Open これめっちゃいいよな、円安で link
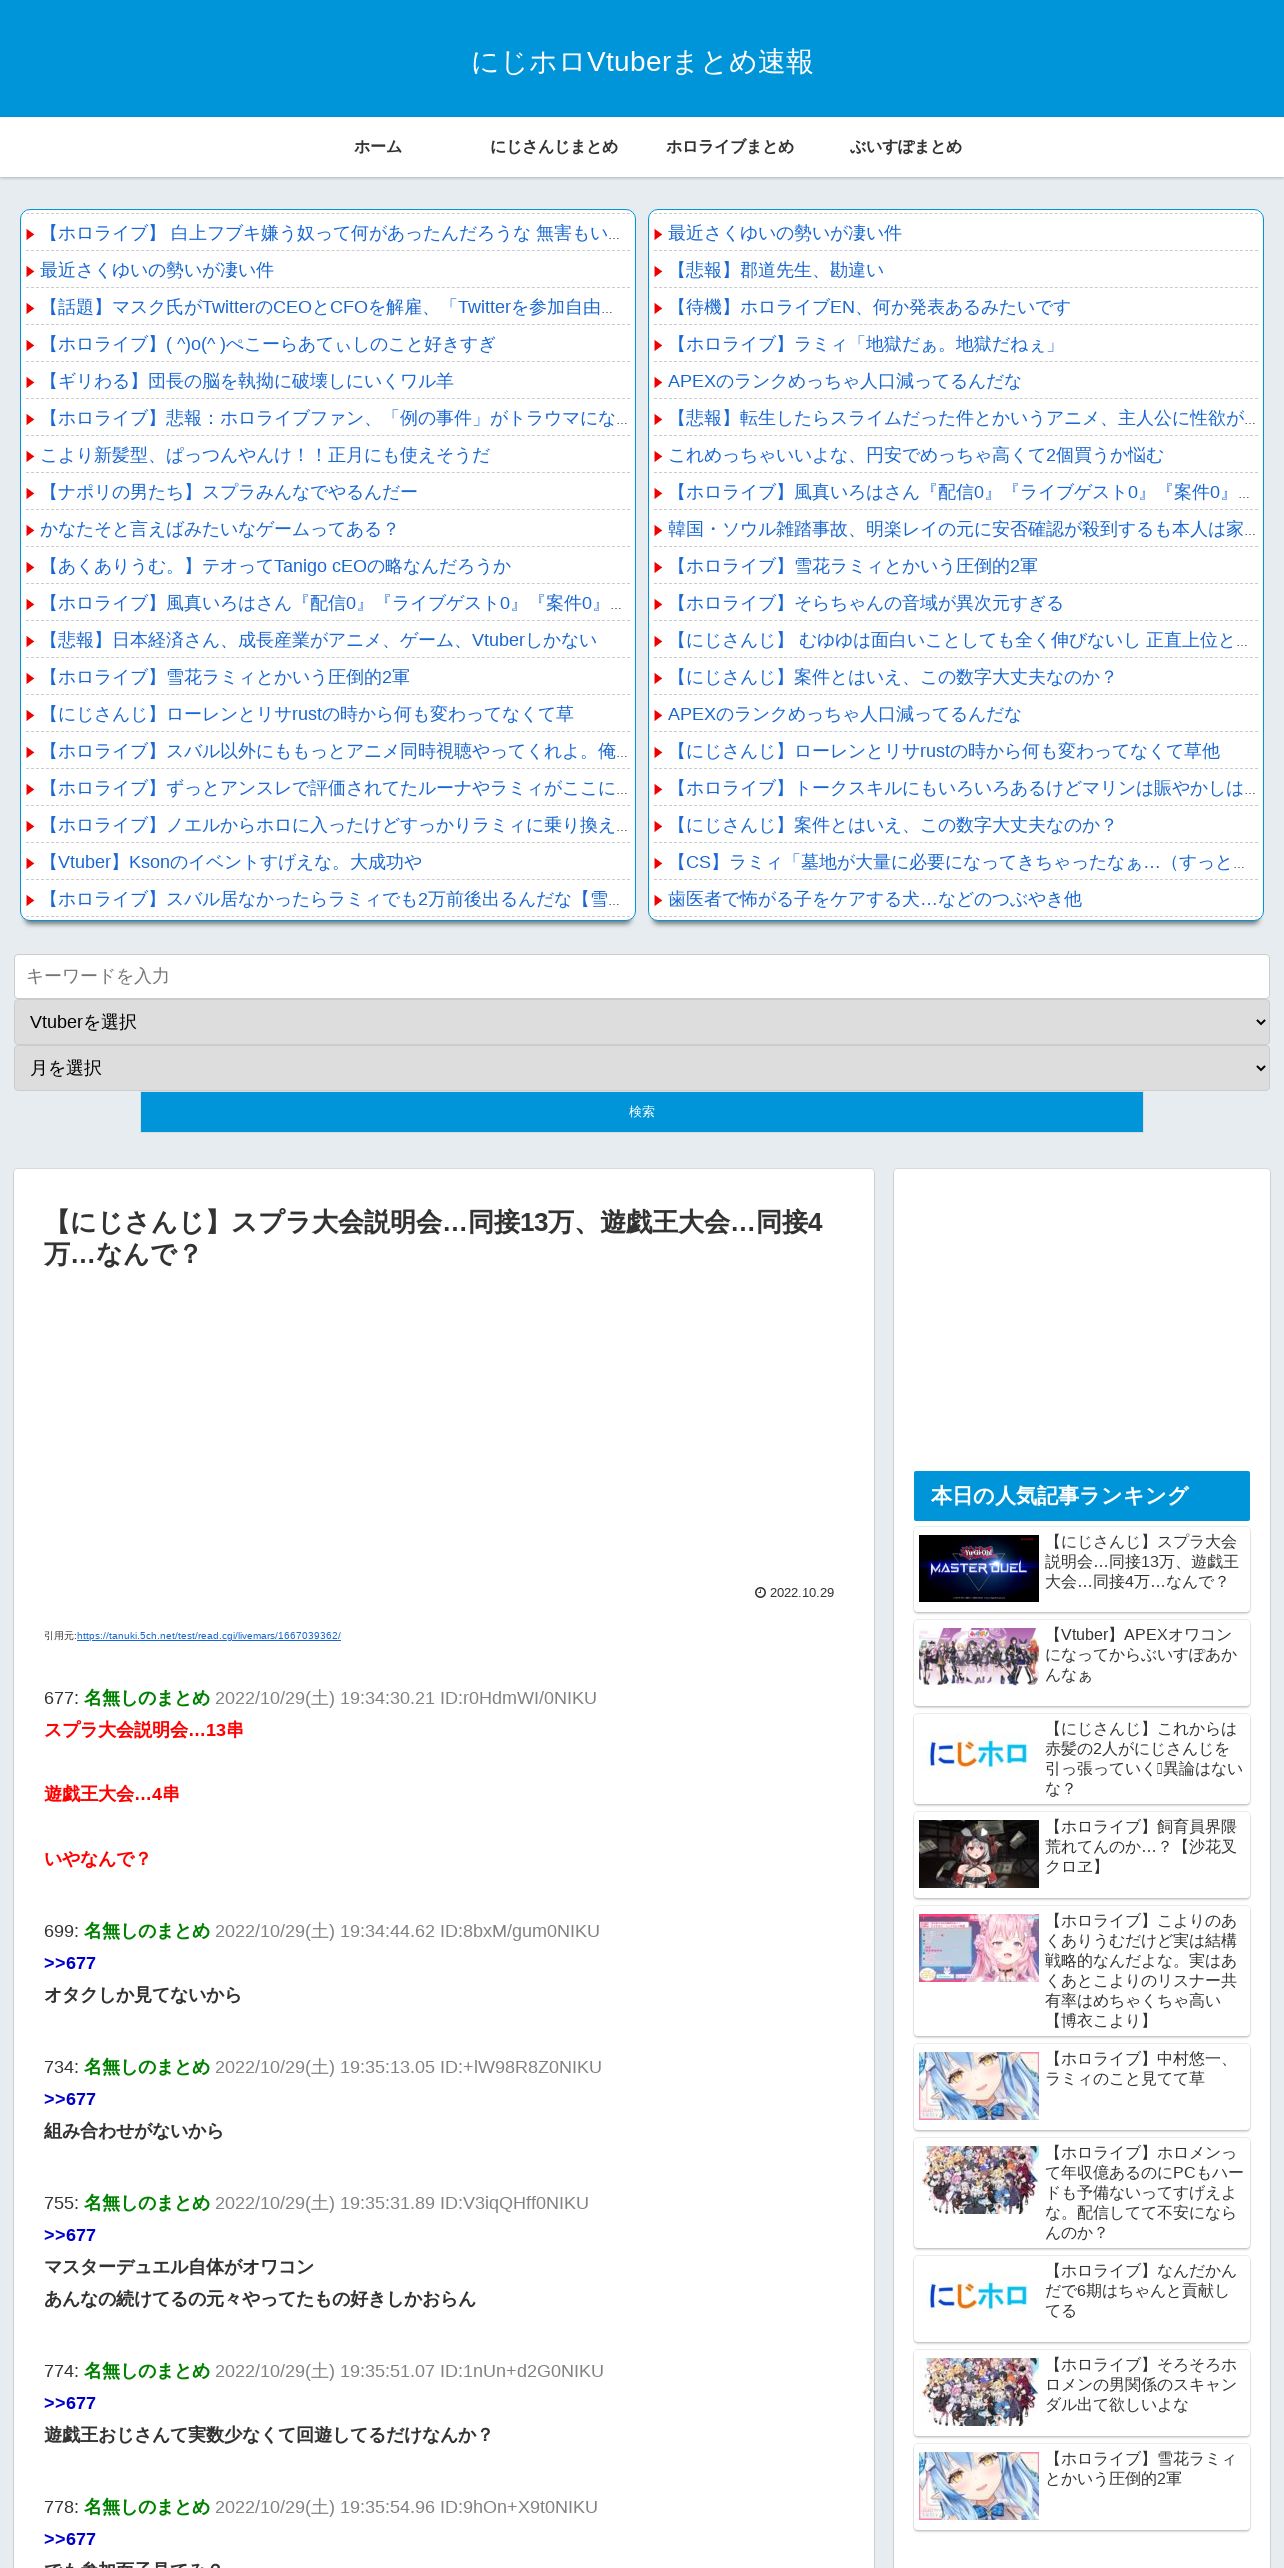This screenshot has height=2568, width=1284. (x=916, y=455)
